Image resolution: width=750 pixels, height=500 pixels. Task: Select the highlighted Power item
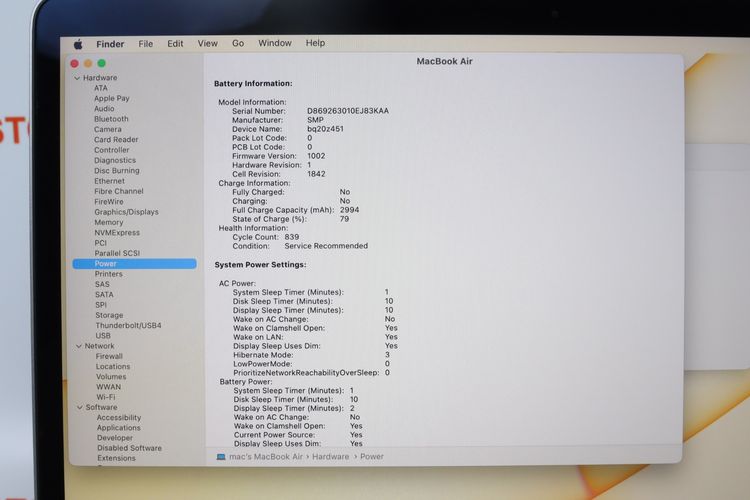coord(134,264)
